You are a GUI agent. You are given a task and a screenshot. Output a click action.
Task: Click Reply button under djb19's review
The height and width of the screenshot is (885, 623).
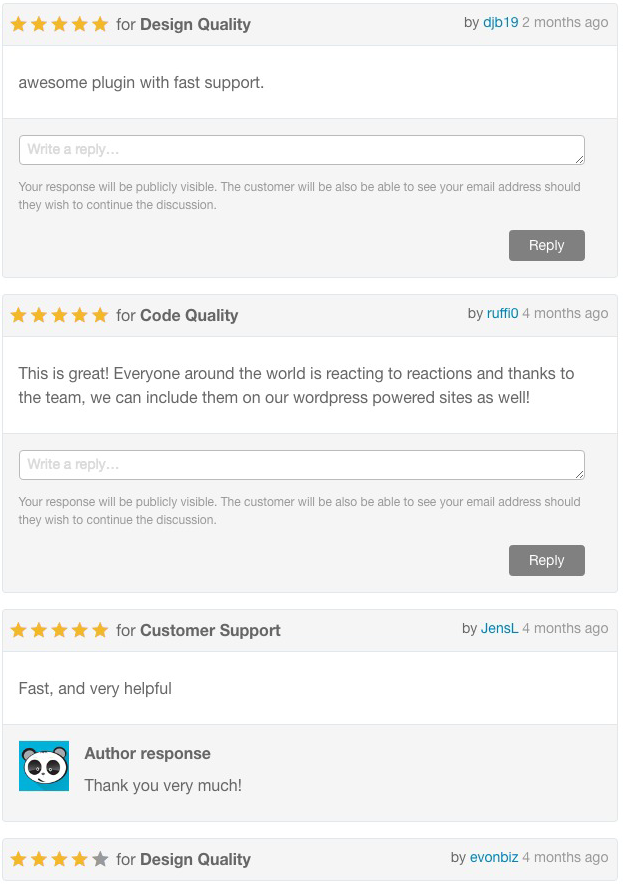[547, 246]
